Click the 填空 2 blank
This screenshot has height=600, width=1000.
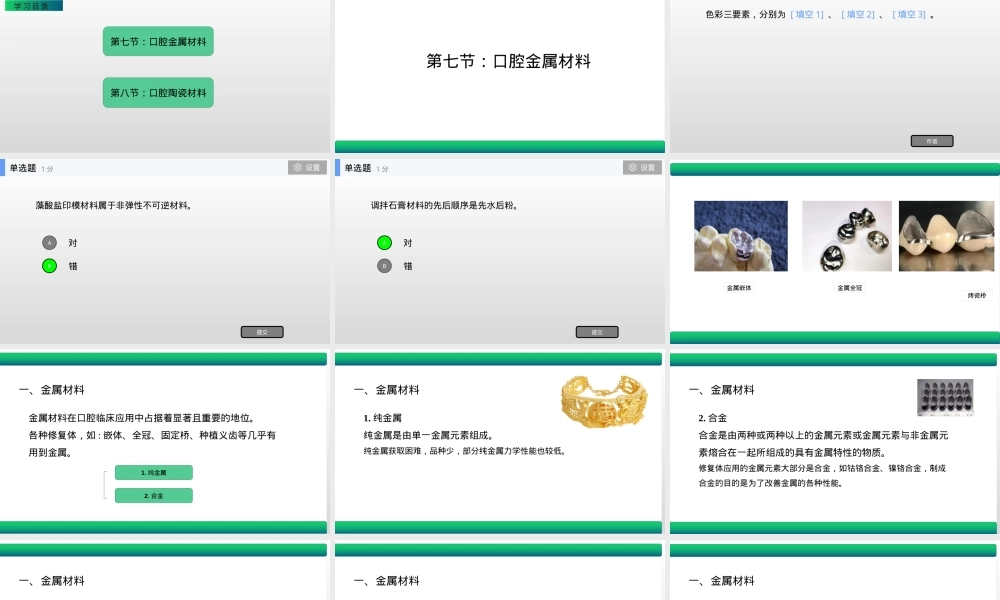(x=858, y=14)
